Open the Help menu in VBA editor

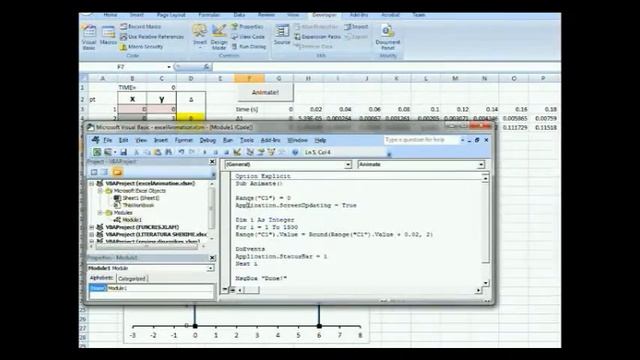coord(320,140)
